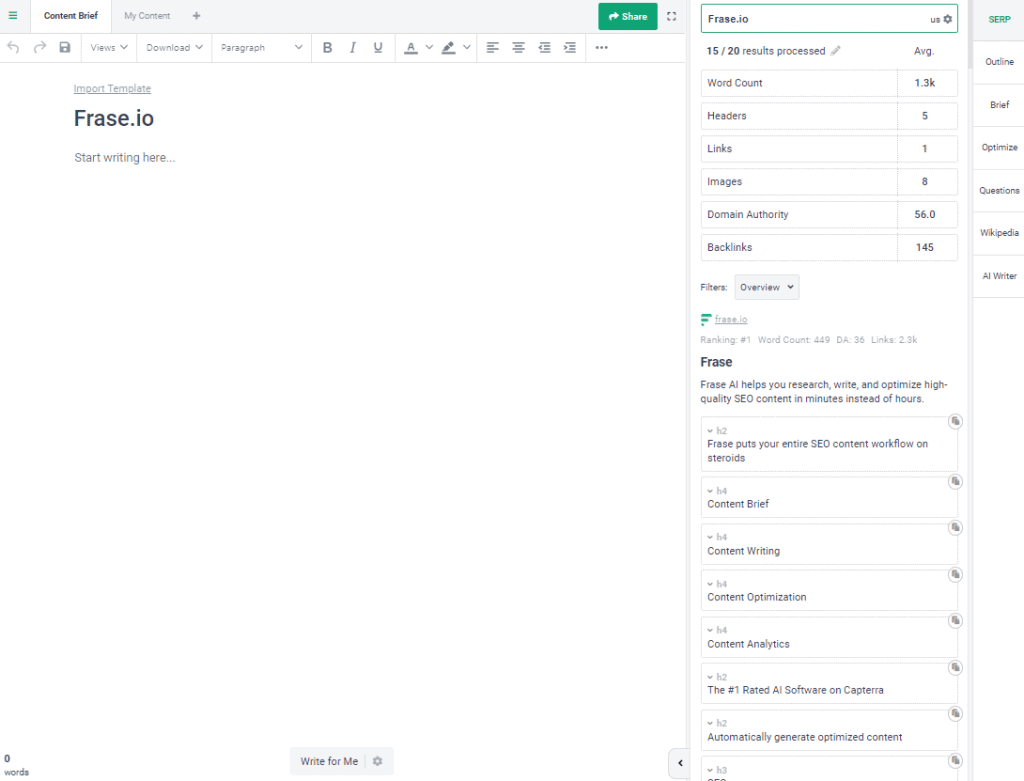The width and height of the screenshot is (1024, 781).
Task: Copy the Content Optimization heading
Action: 955,574
